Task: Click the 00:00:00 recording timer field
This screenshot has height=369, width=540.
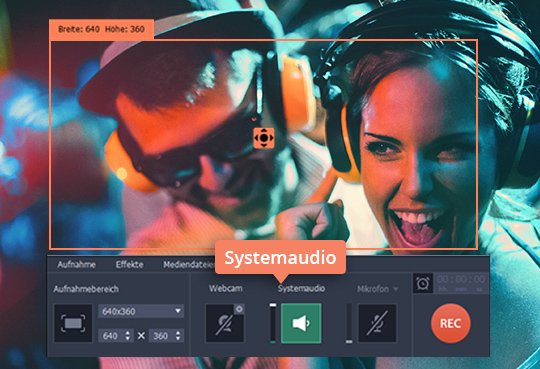Action: (x=461, y=283)
